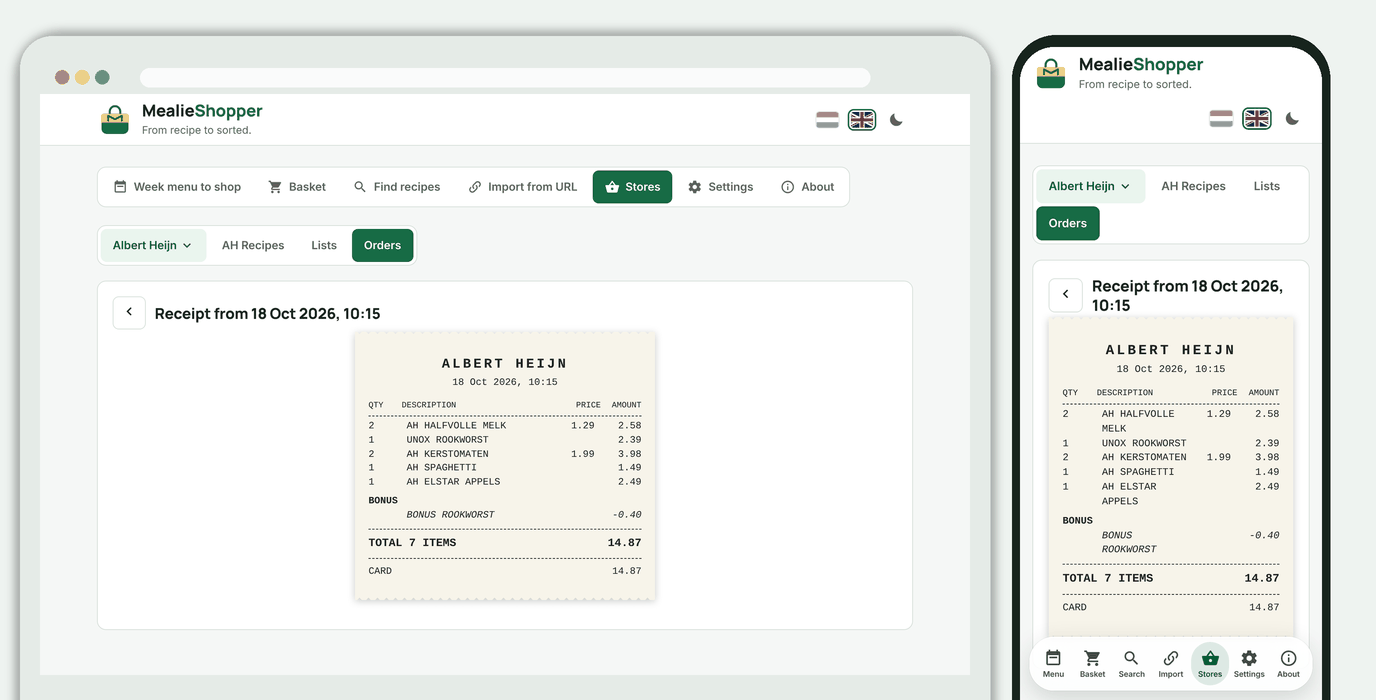
Task: Open the Basket tab in desktop nav
Action: [x=297, y=187]
